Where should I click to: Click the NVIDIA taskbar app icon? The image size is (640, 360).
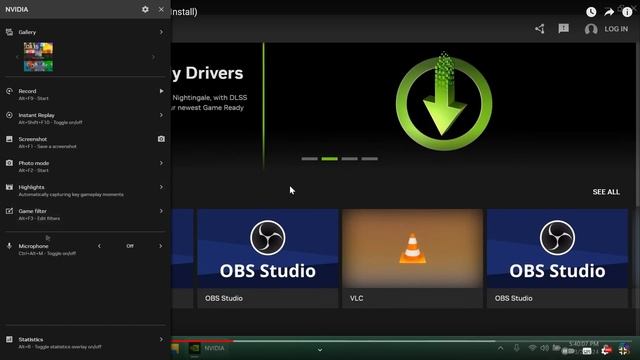195,348
